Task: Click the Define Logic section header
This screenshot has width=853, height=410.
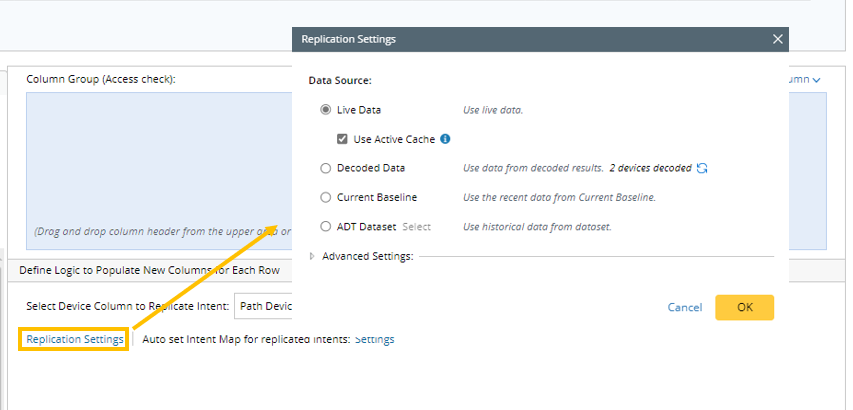Action: tap(150, 270)
